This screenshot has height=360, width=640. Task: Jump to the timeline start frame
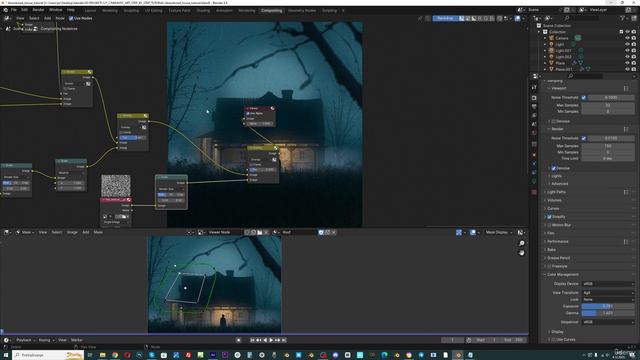(x=252, y=340)
